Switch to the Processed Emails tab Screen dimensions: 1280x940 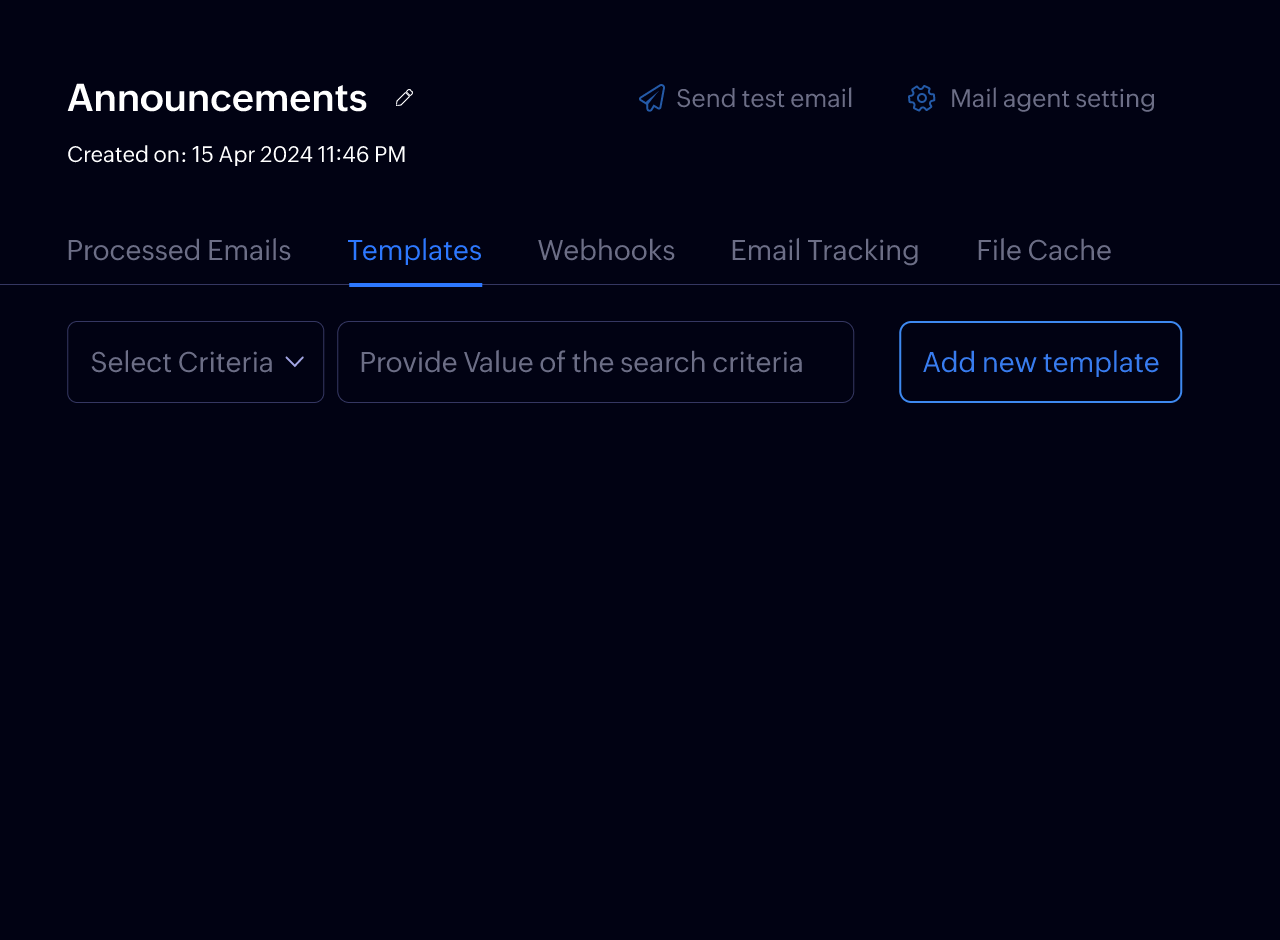coord(178,250)
